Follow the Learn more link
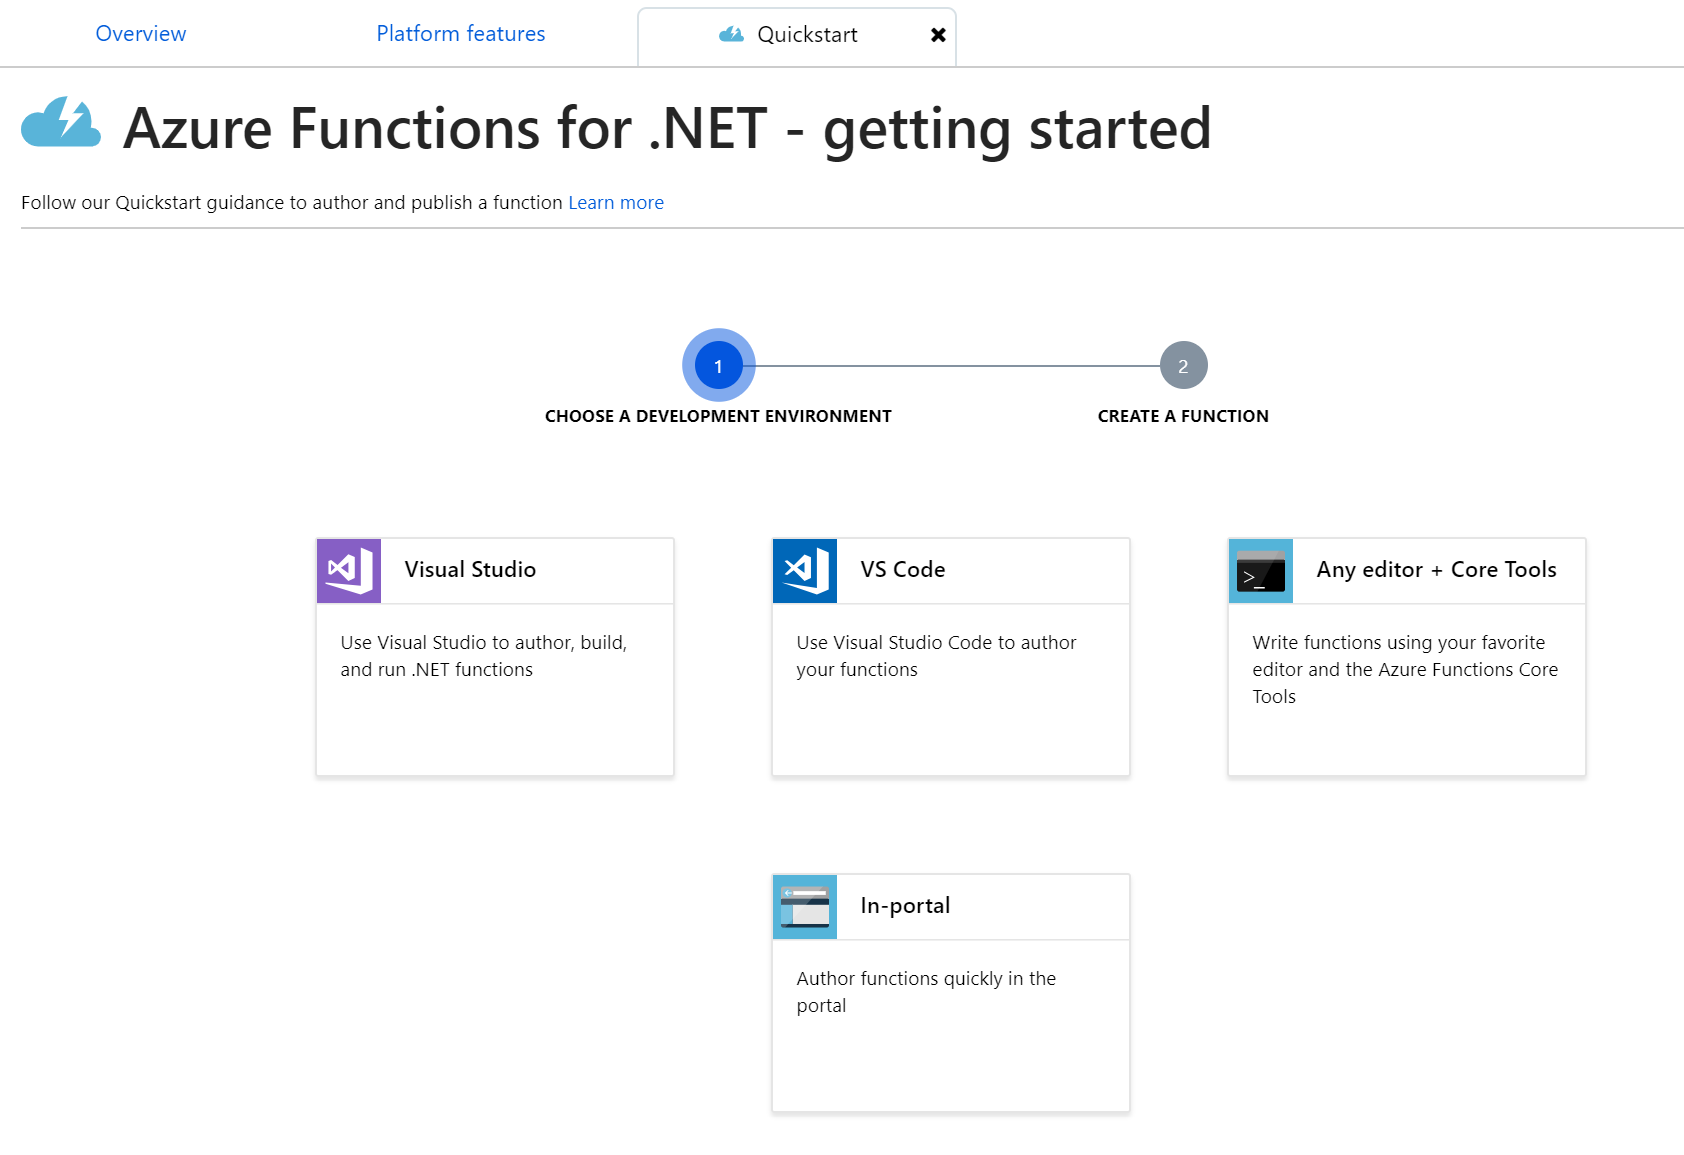Image resolution: width=1684 pixels, height=1155 pixels. pos(616,203)
